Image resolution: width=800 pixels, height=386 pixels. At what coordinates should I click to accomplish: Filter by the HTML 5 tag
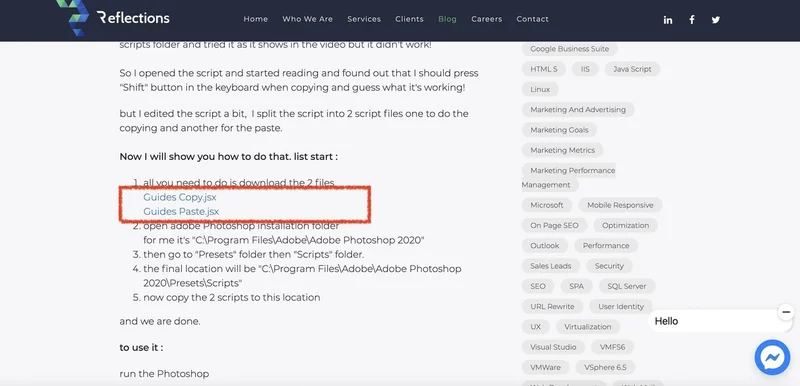coord(544,69)
